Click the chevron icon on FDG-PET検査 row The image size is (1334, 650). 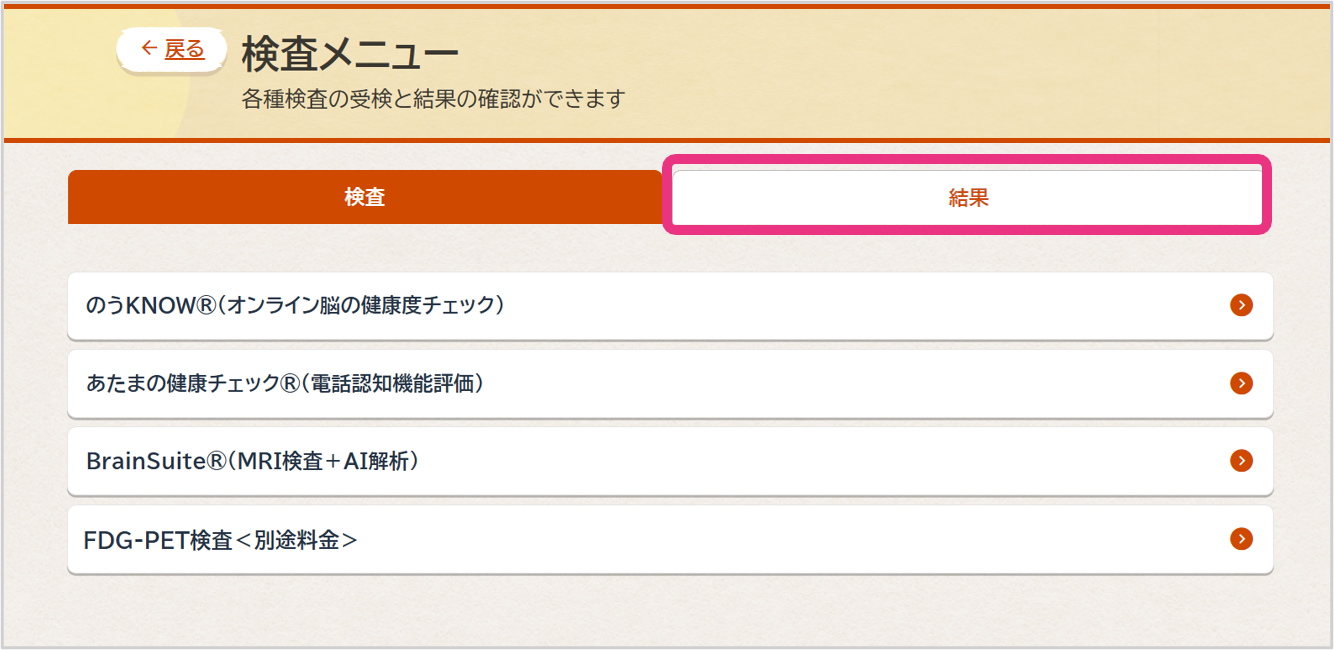point(1241,539)
